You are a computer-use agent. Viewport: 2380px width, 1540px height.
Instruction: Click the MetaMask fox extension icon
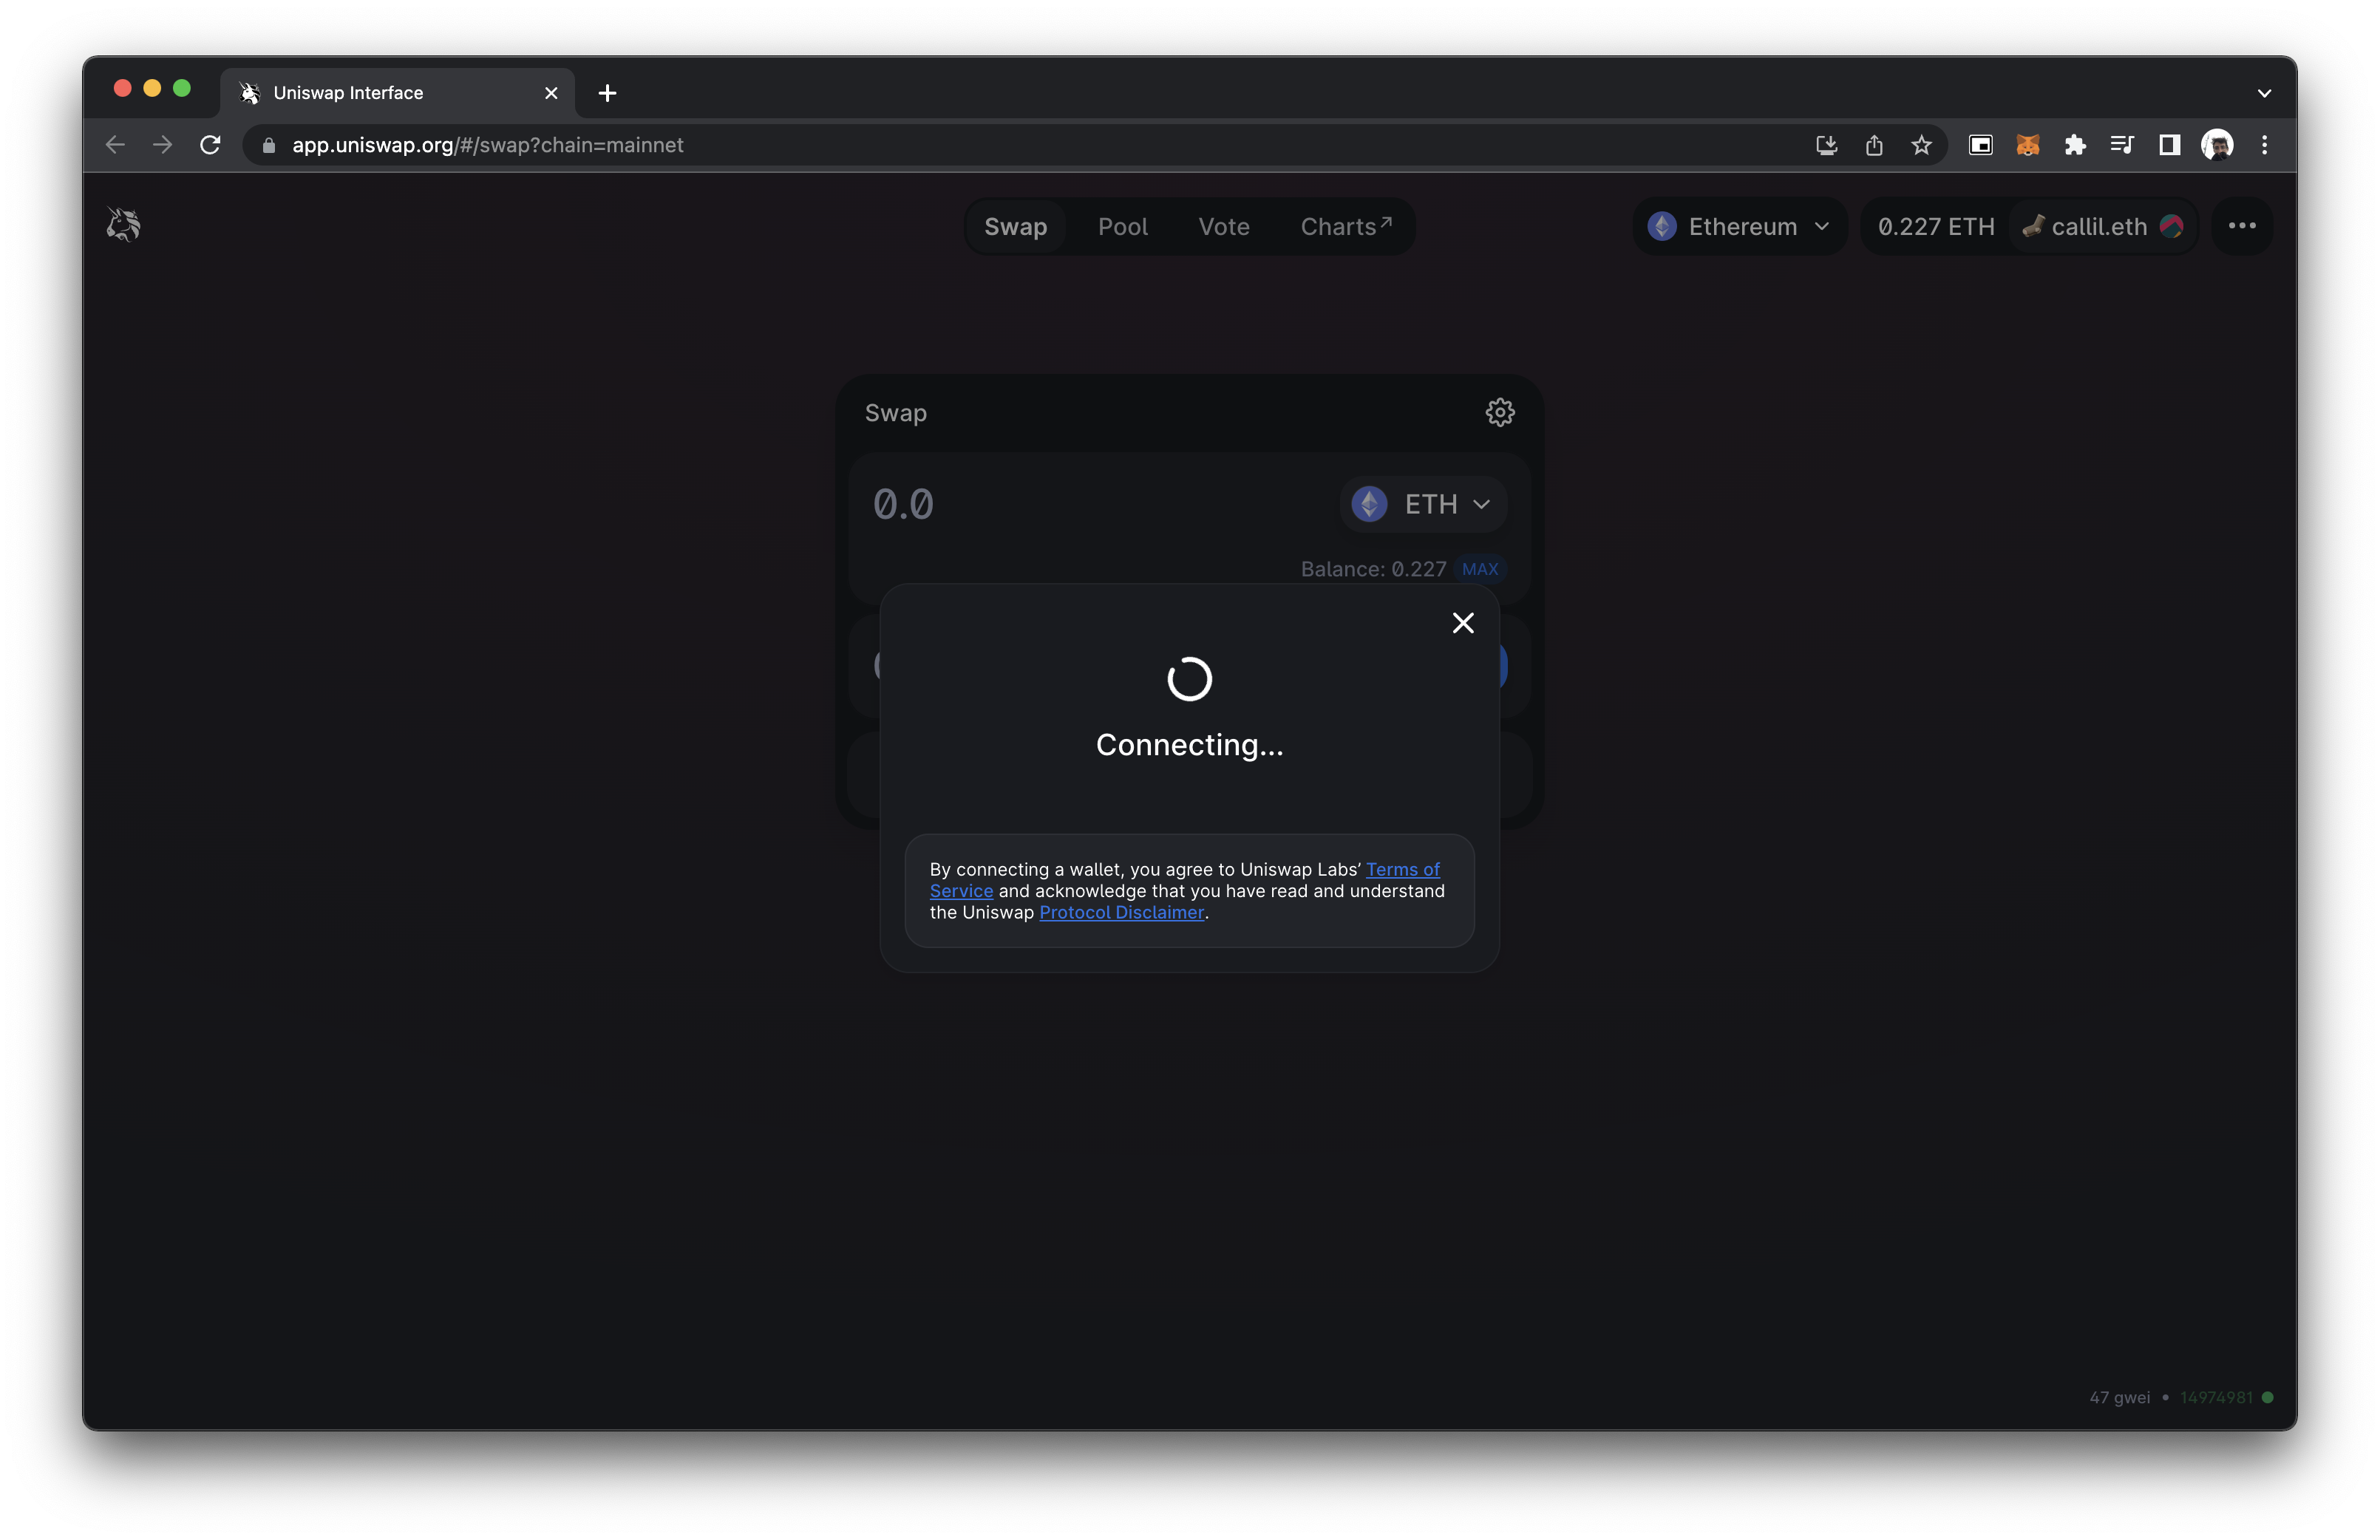(x=2028, y=145)
